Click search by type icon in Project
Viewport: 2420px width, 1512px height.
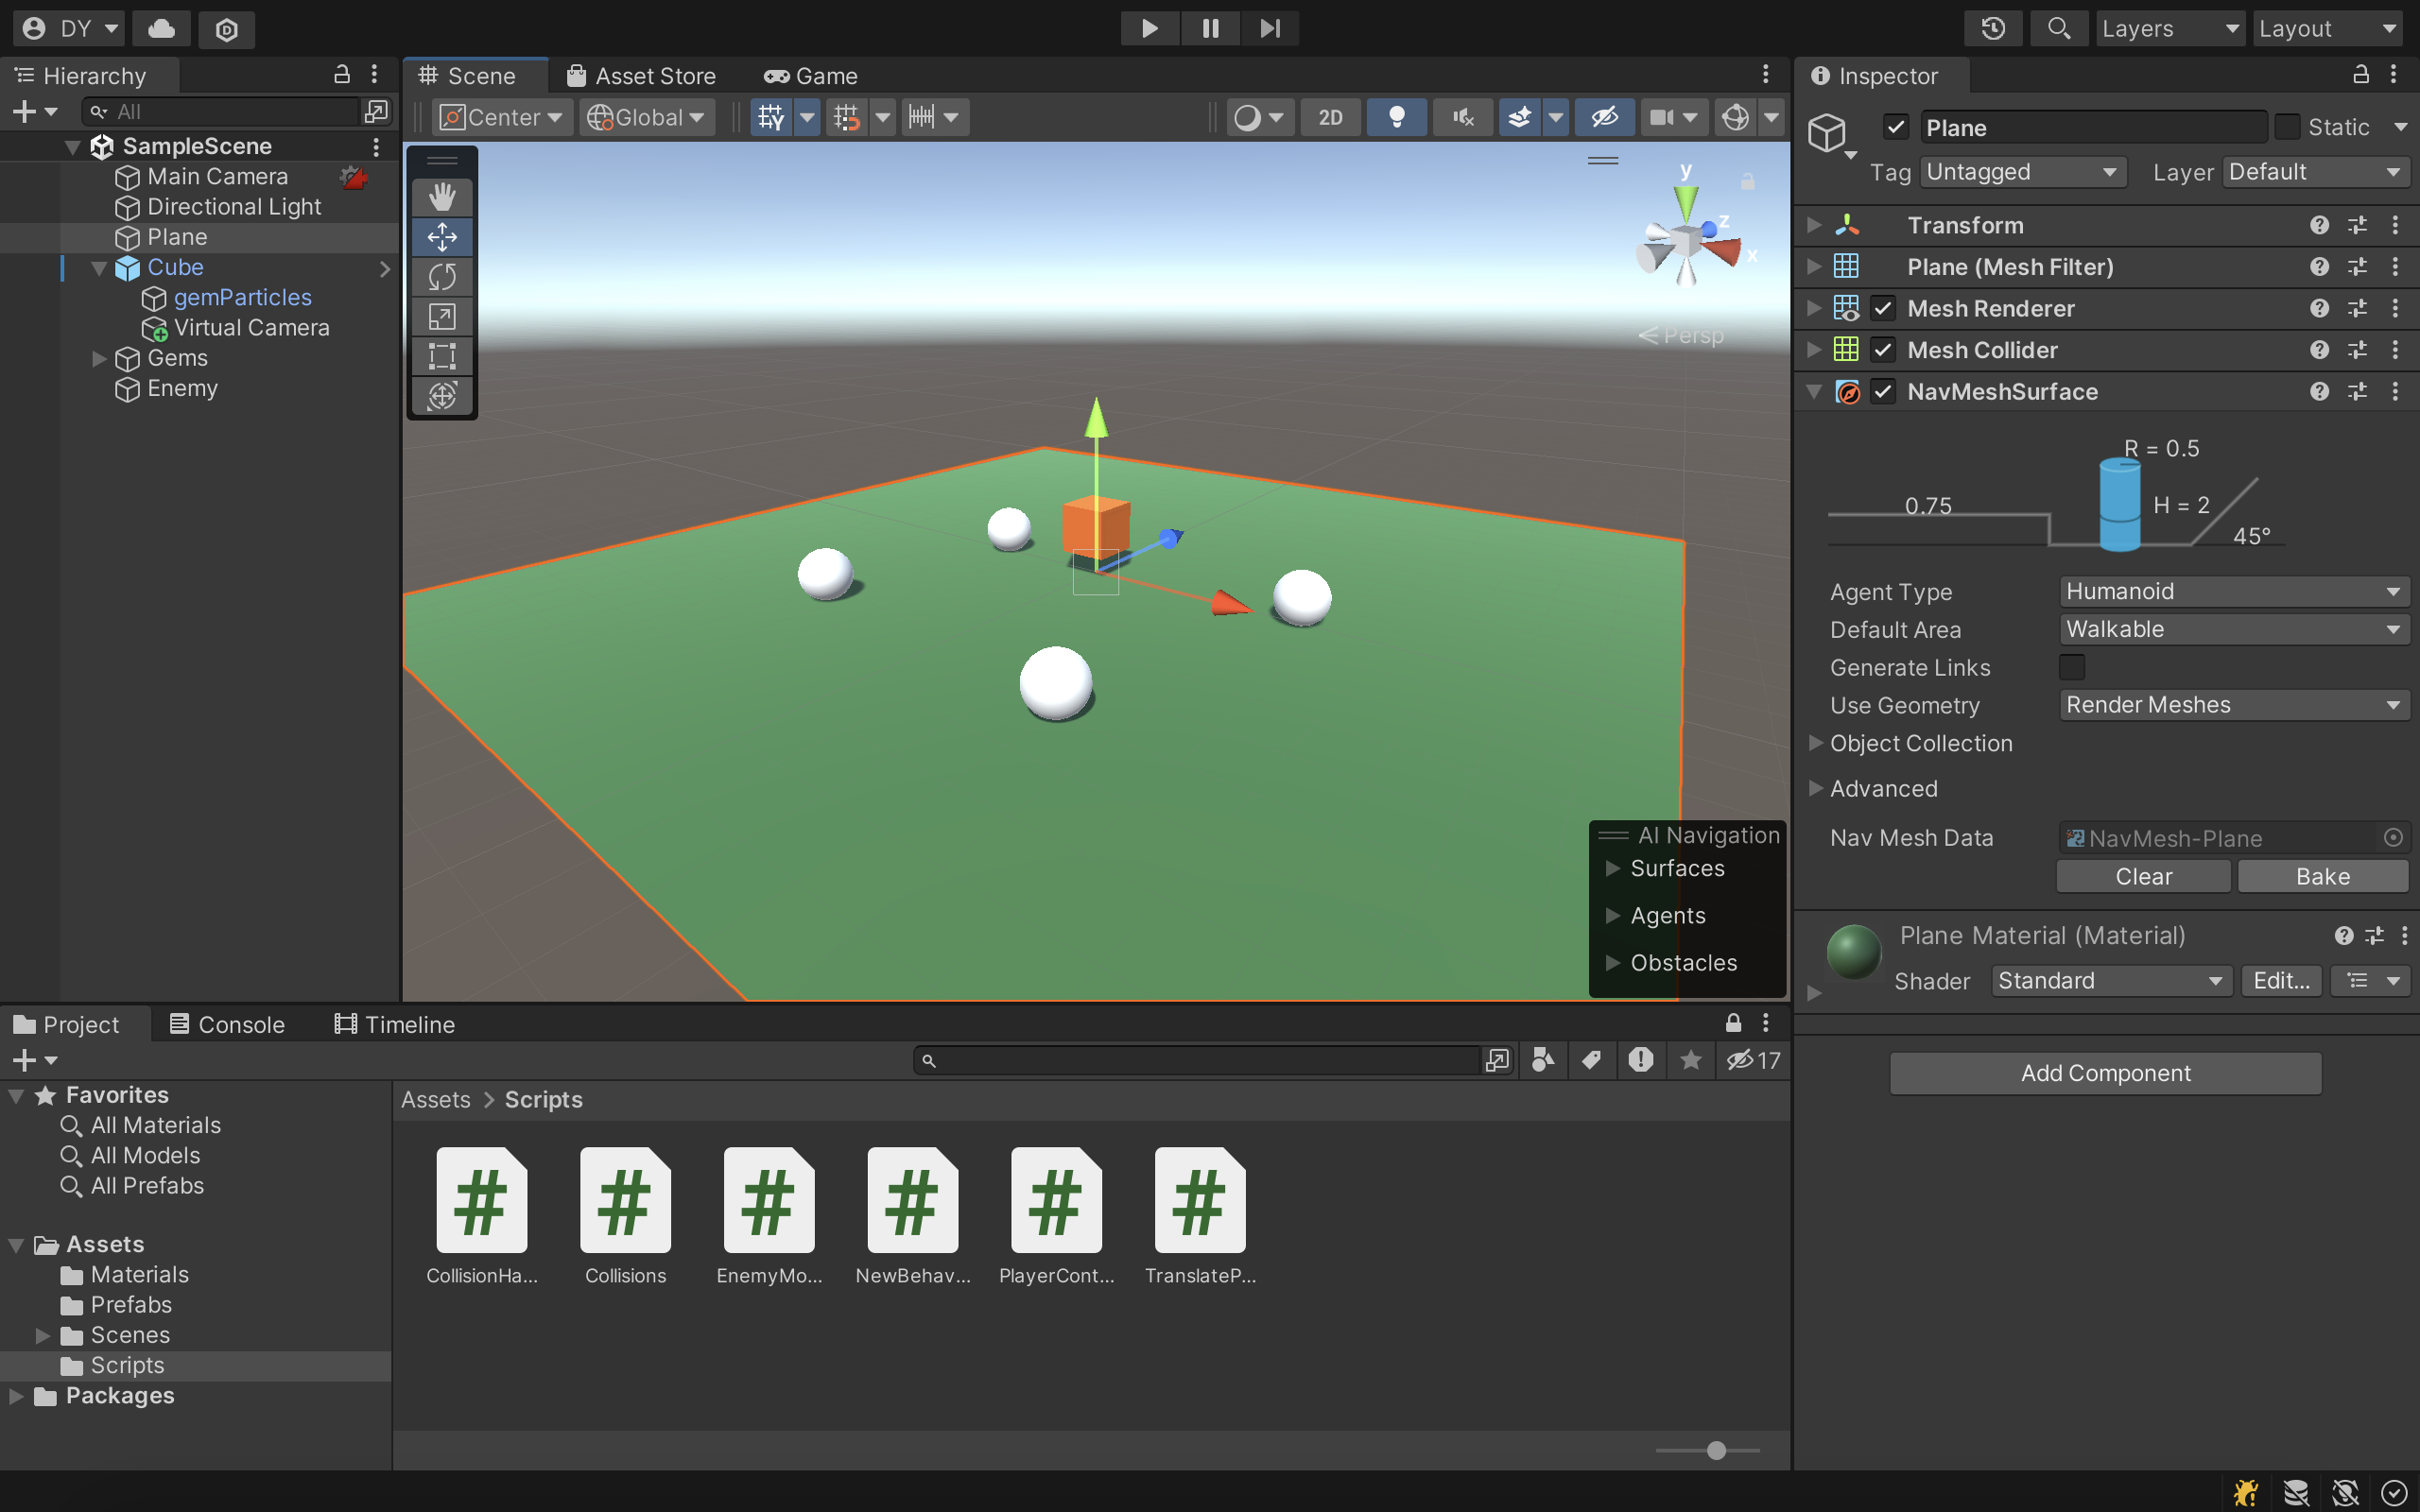1543,1060
